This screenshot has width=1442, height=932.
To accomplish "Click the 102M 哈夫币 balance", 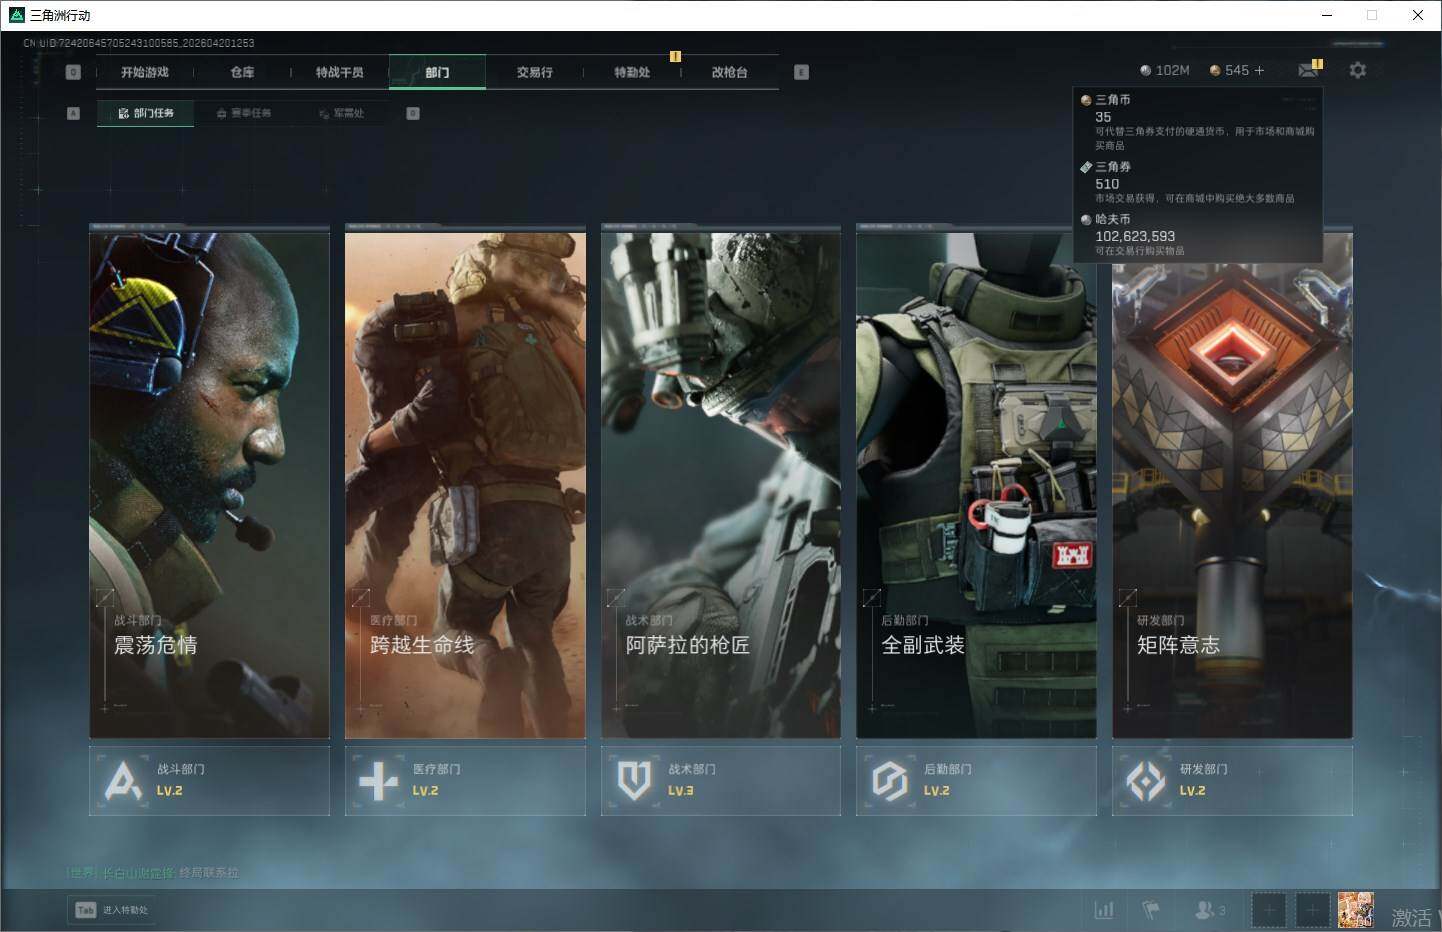I will point(1164,70).
